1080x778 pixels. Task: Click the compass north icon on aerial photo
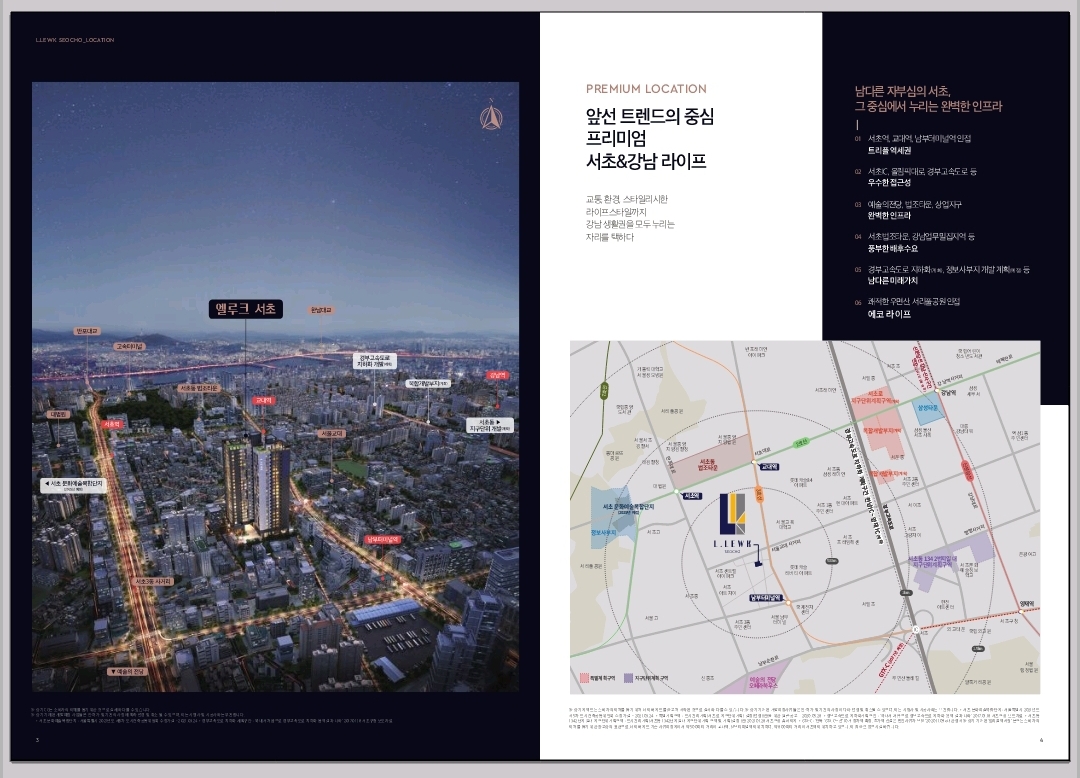click(x=491, y=114)
